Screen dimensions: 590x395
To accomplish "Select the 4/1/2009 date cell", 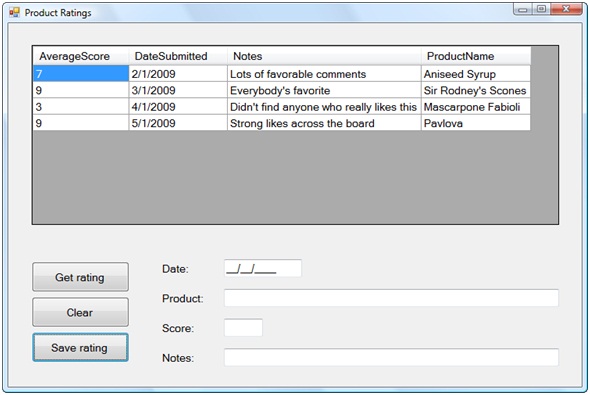I will (178, 107).
